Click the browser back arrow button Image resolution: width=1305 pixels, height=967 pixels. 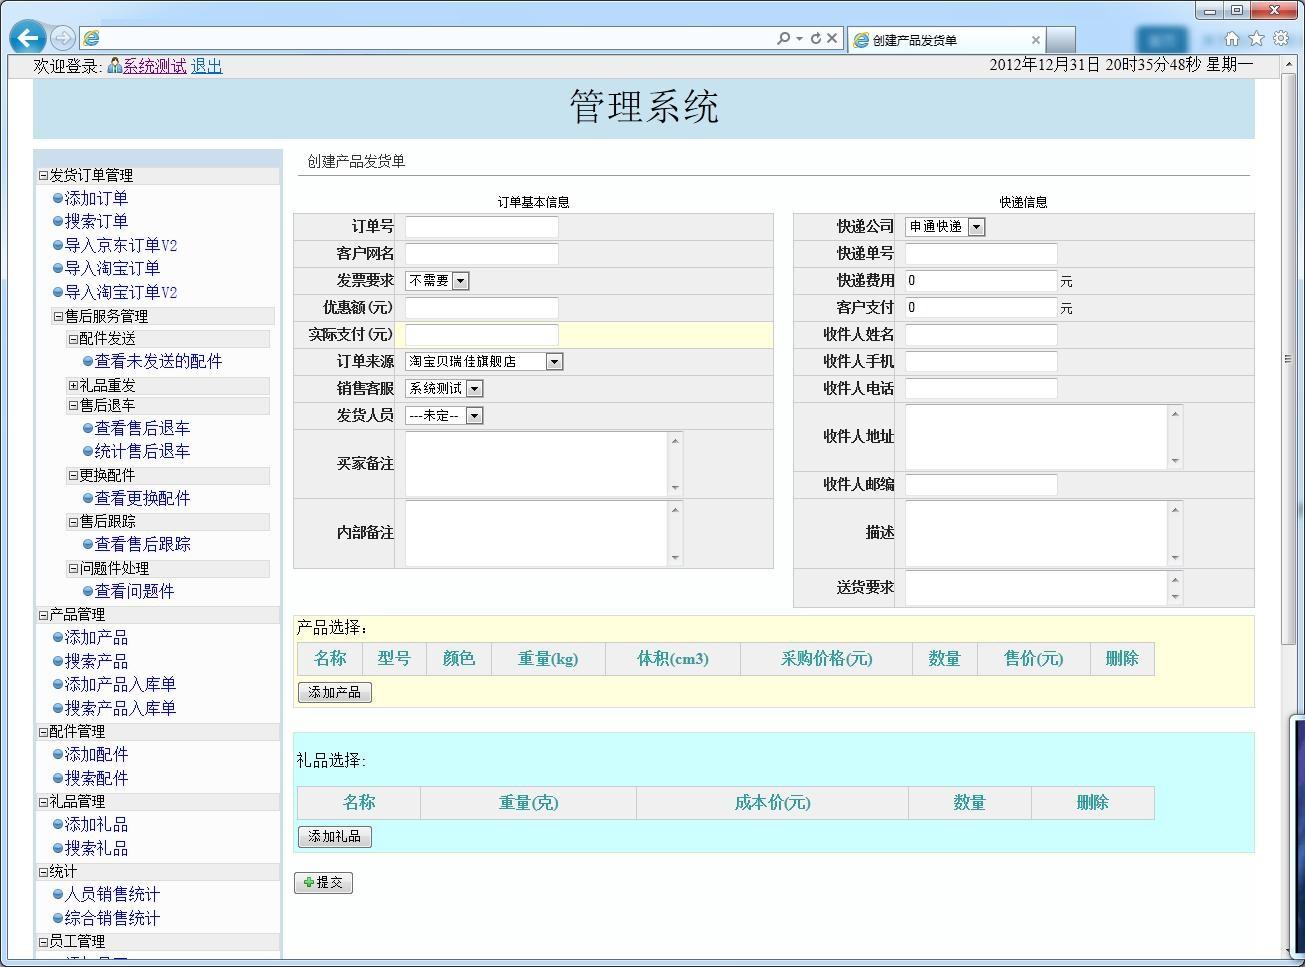click(x=28, y=38)
